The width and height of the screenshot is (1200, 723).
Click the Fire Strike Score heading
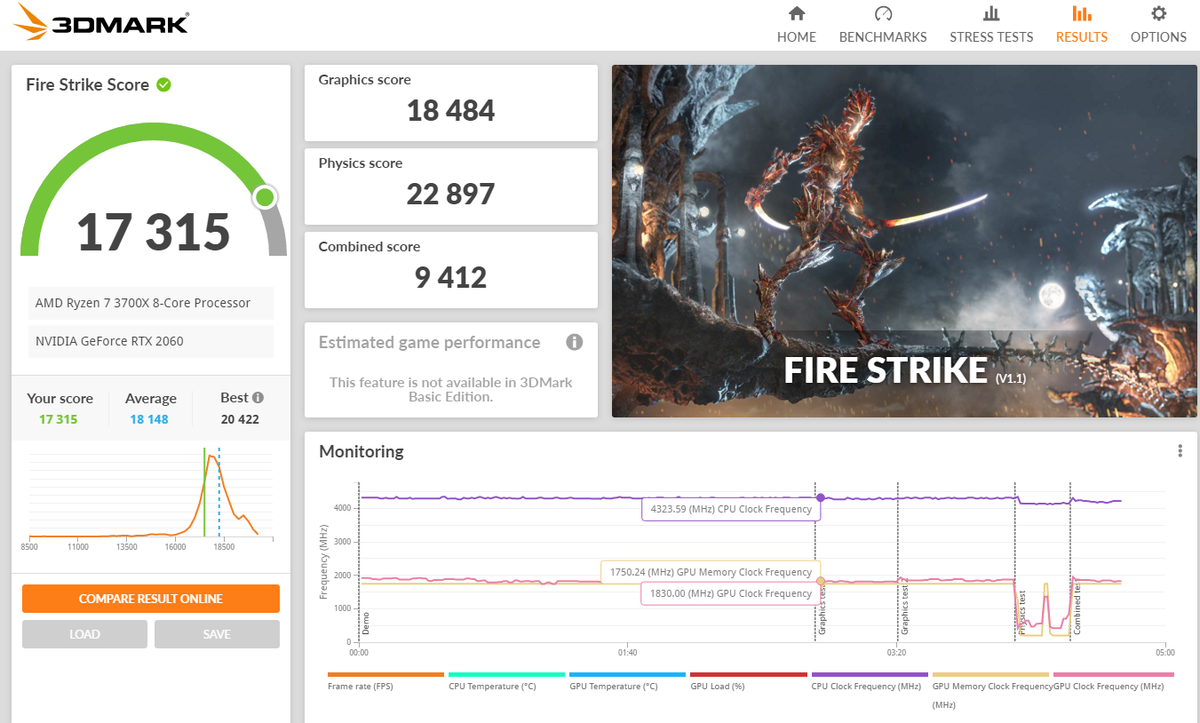tap(88, 85)
